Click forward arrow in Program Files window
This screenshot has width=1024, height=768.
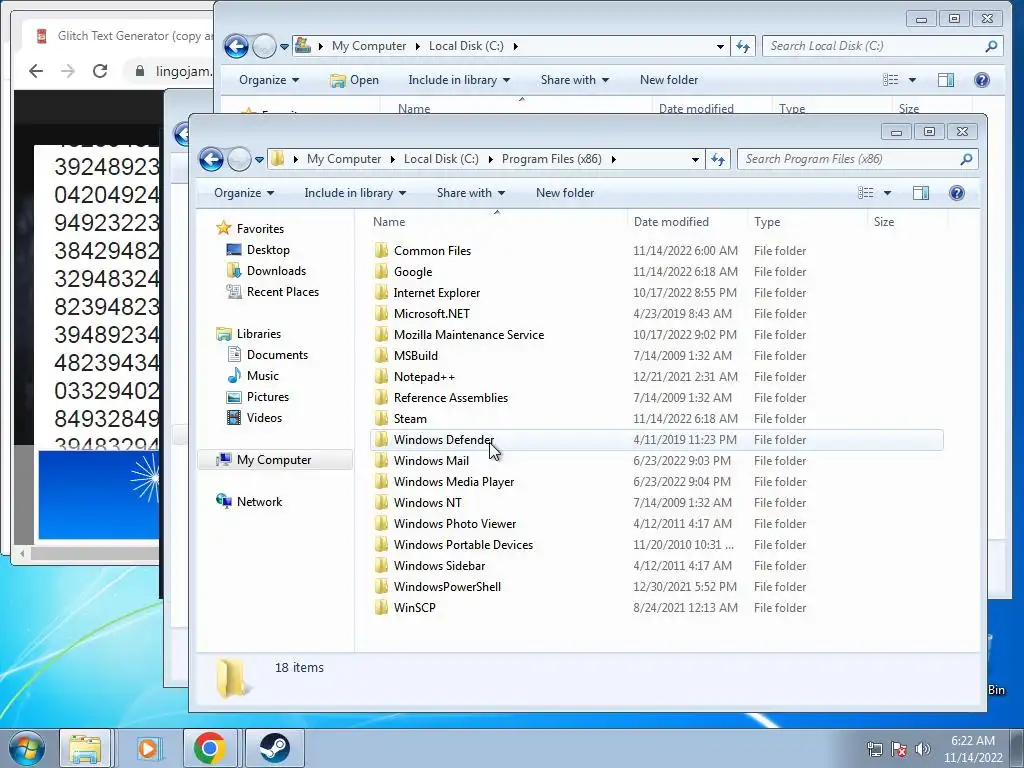click(x=239, y=159)
